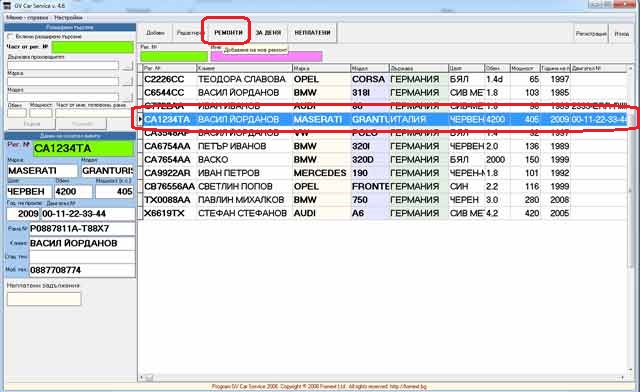Click the GV Car Service title bar icon
The height and width of the screenshot is (392, 640).
(x=7, y=5)
